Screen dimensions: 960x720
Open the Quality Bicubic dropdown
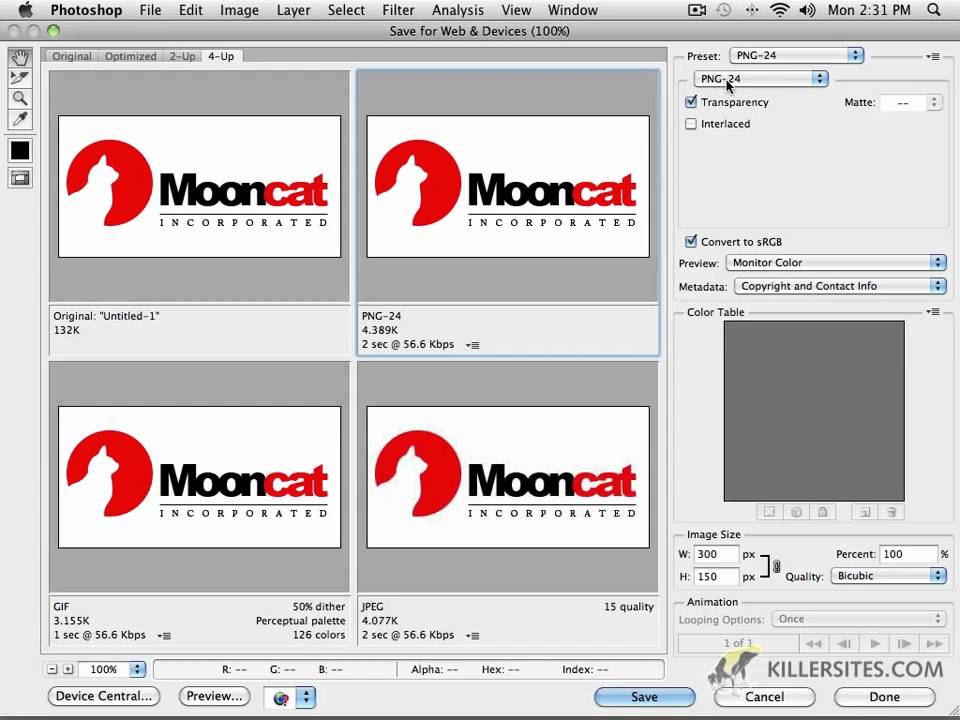click(888, 576)
